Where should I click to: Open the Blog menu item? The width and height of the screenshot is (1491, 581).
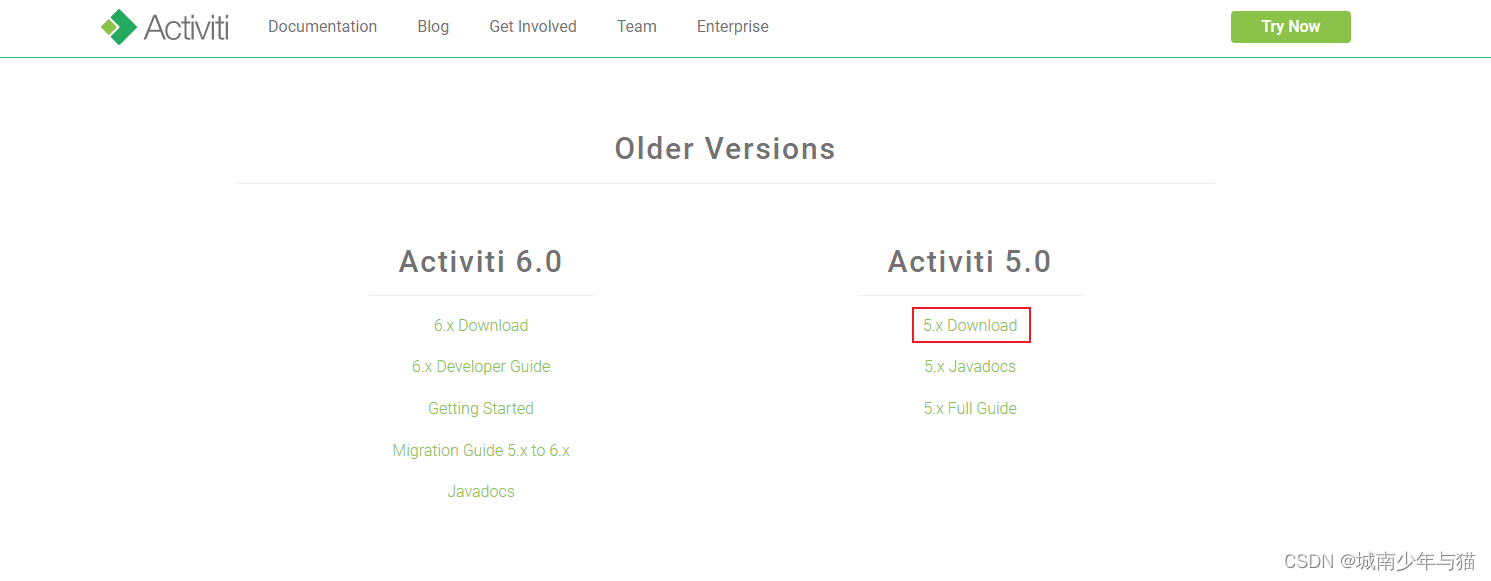click(x=433, y=27)
